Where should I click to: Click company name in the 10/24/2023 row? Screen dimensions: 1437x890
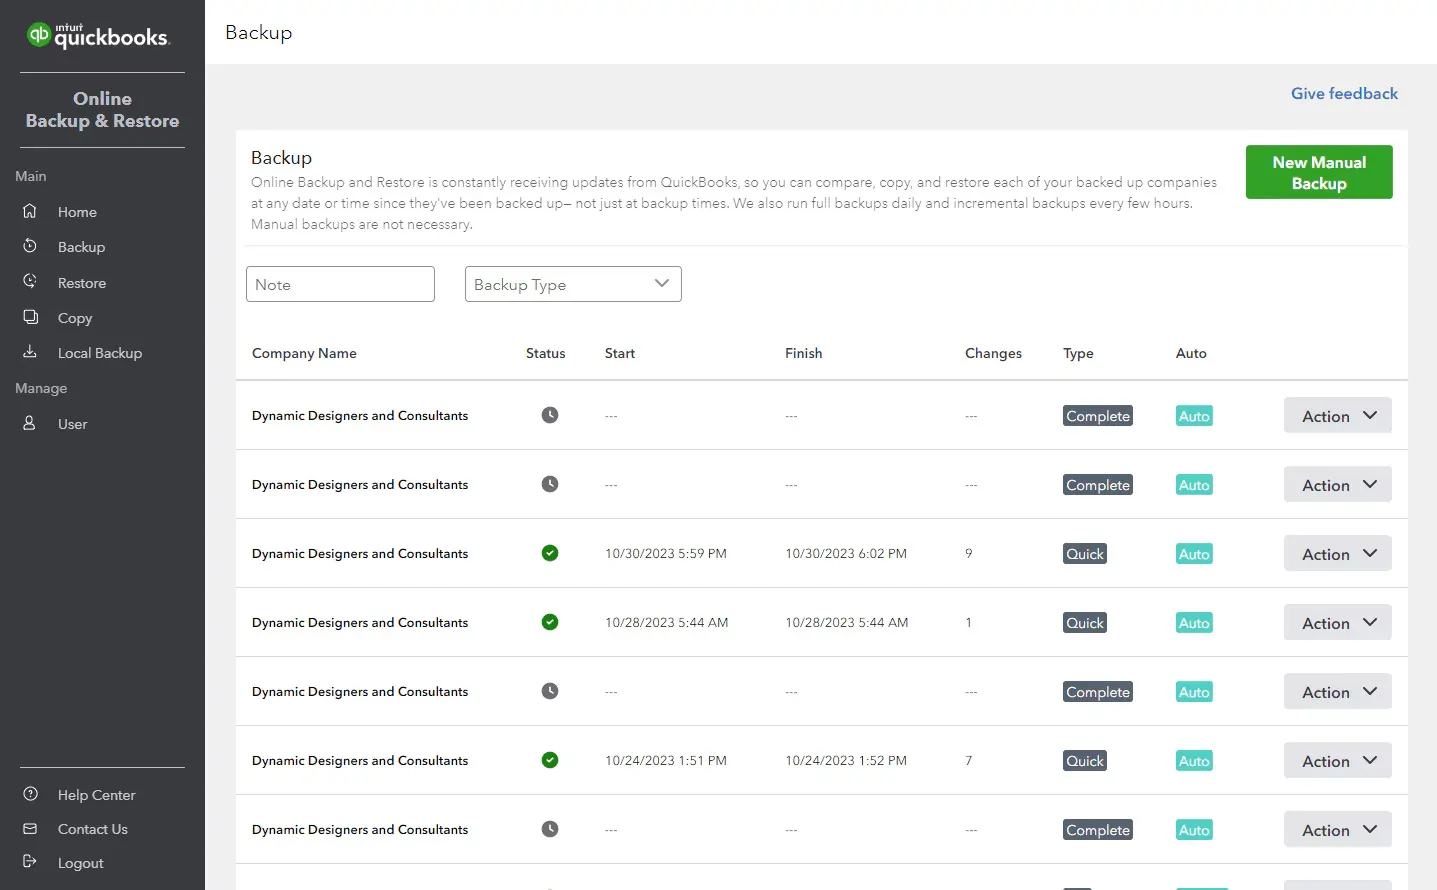click(x=360, y=760)
